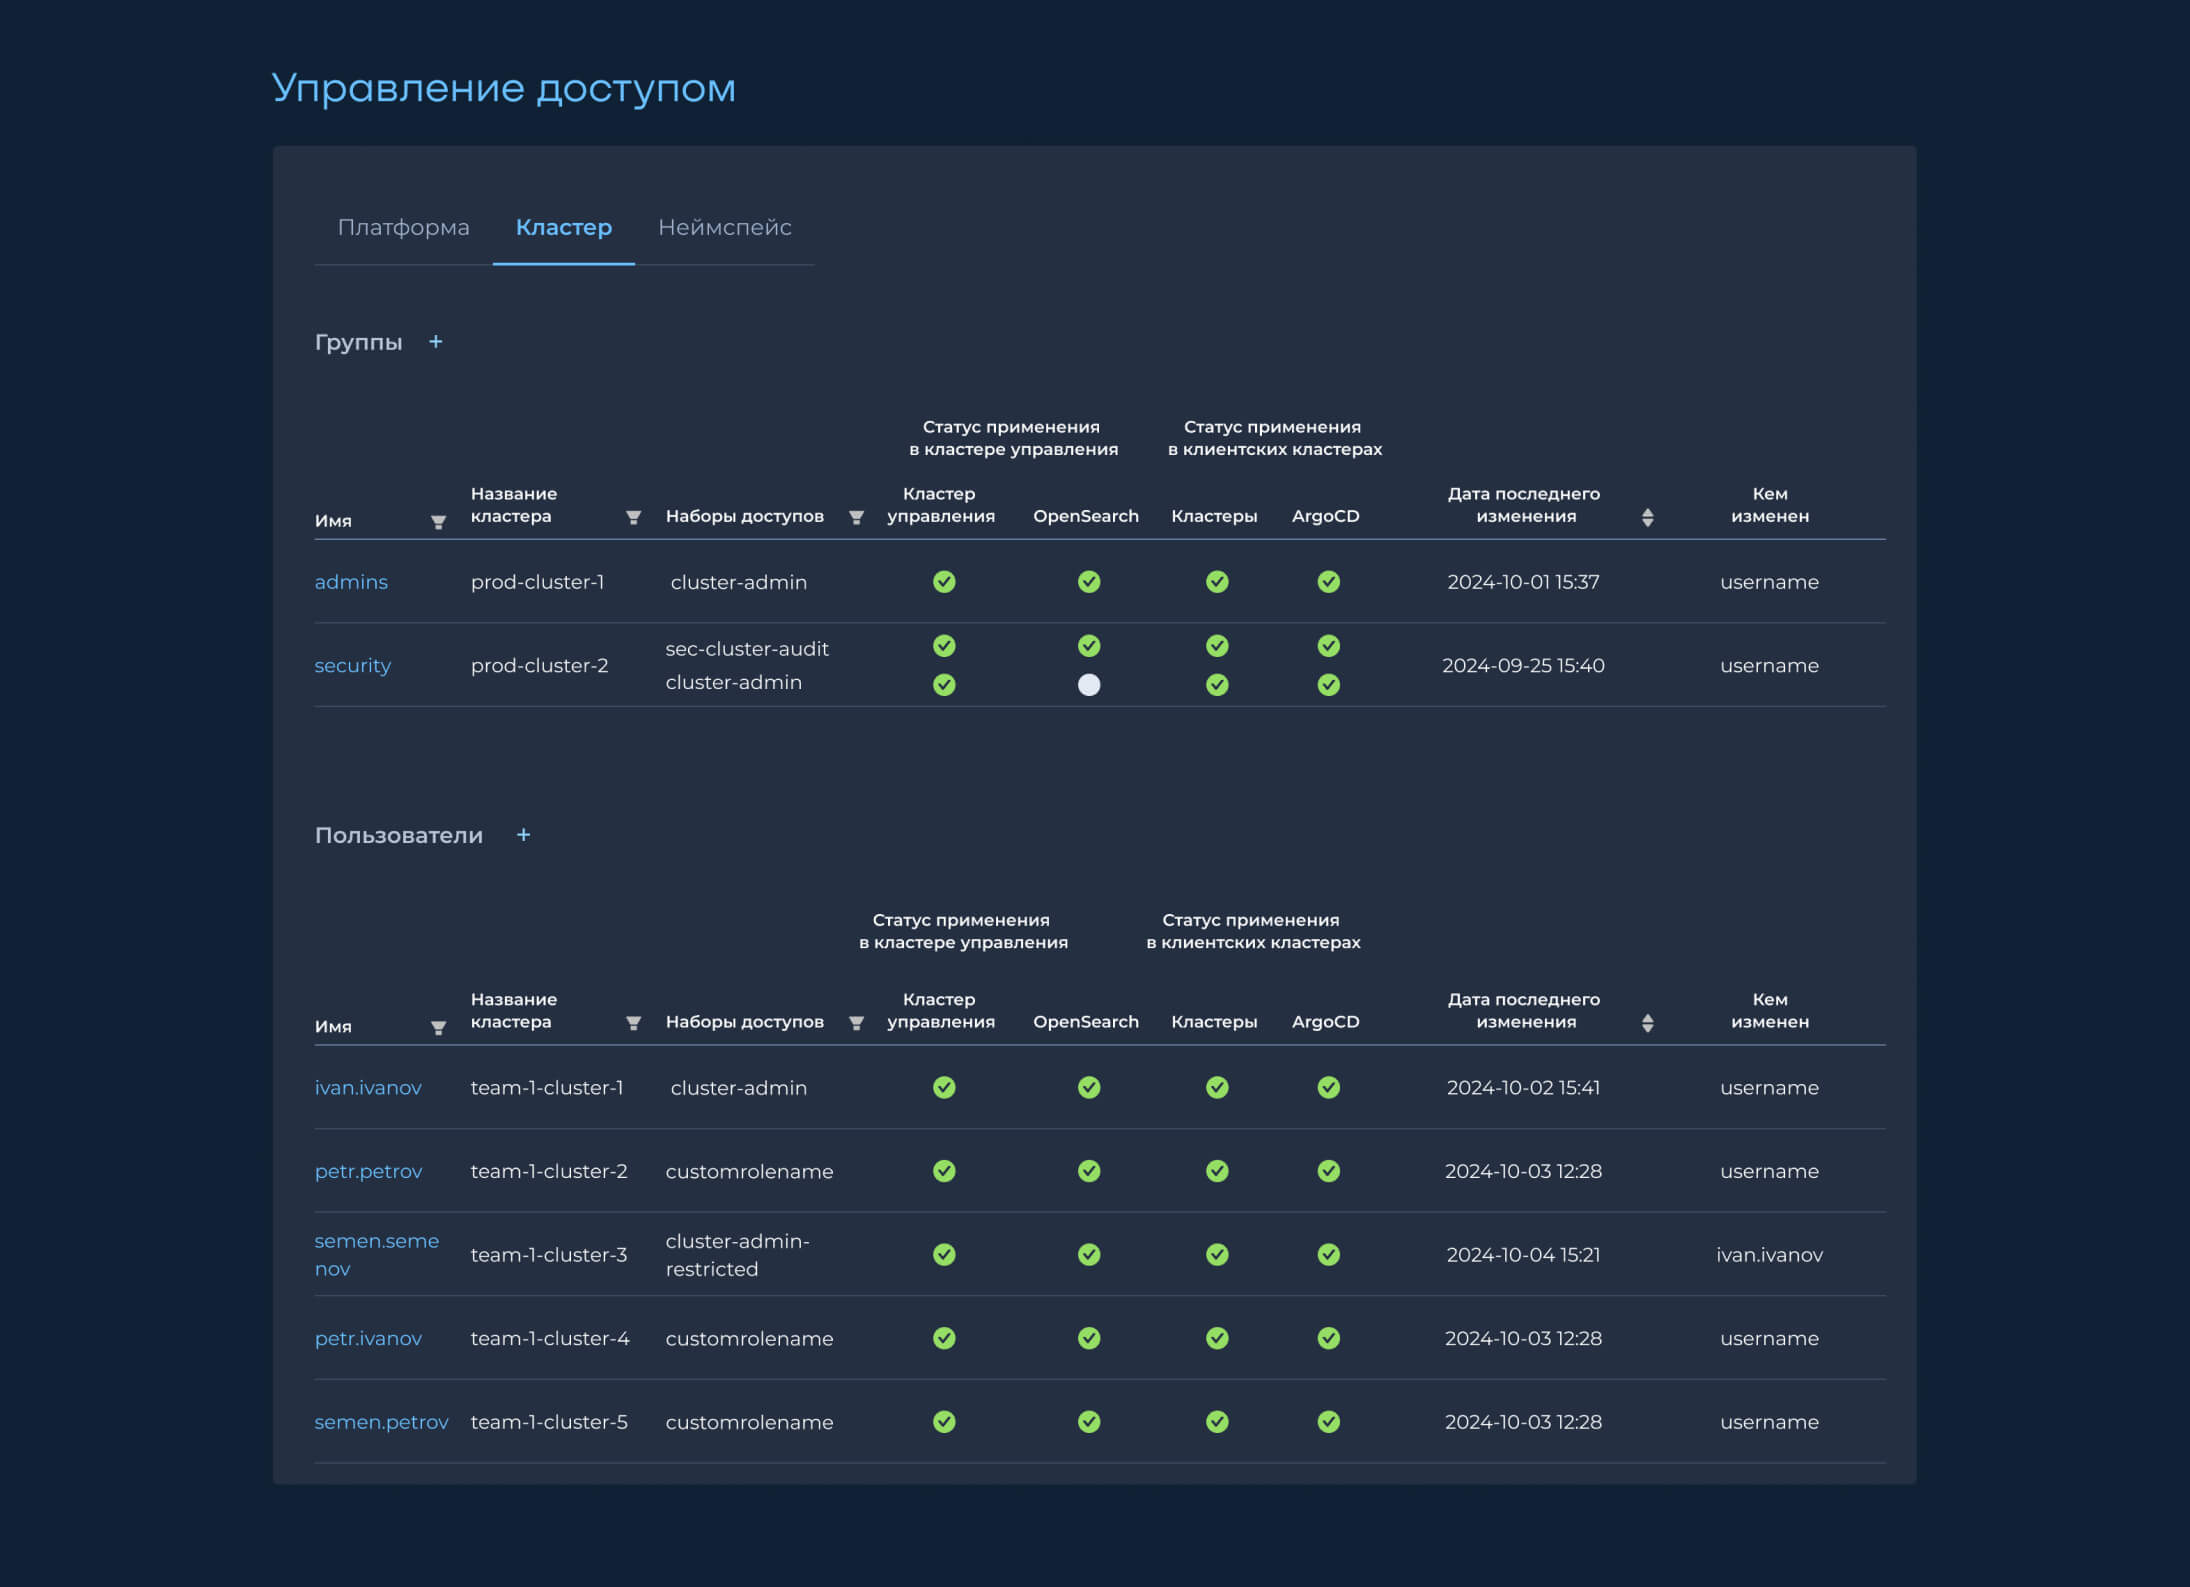2190x1587 pixels.
Task: Open the security group link
Action: [x=352, y=666]
